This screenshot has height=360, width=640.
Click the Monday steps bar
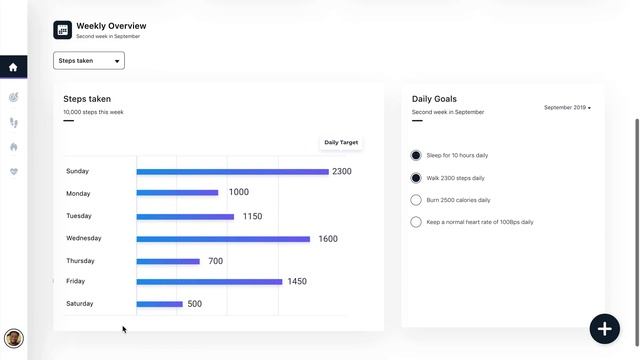click(177, 193)
